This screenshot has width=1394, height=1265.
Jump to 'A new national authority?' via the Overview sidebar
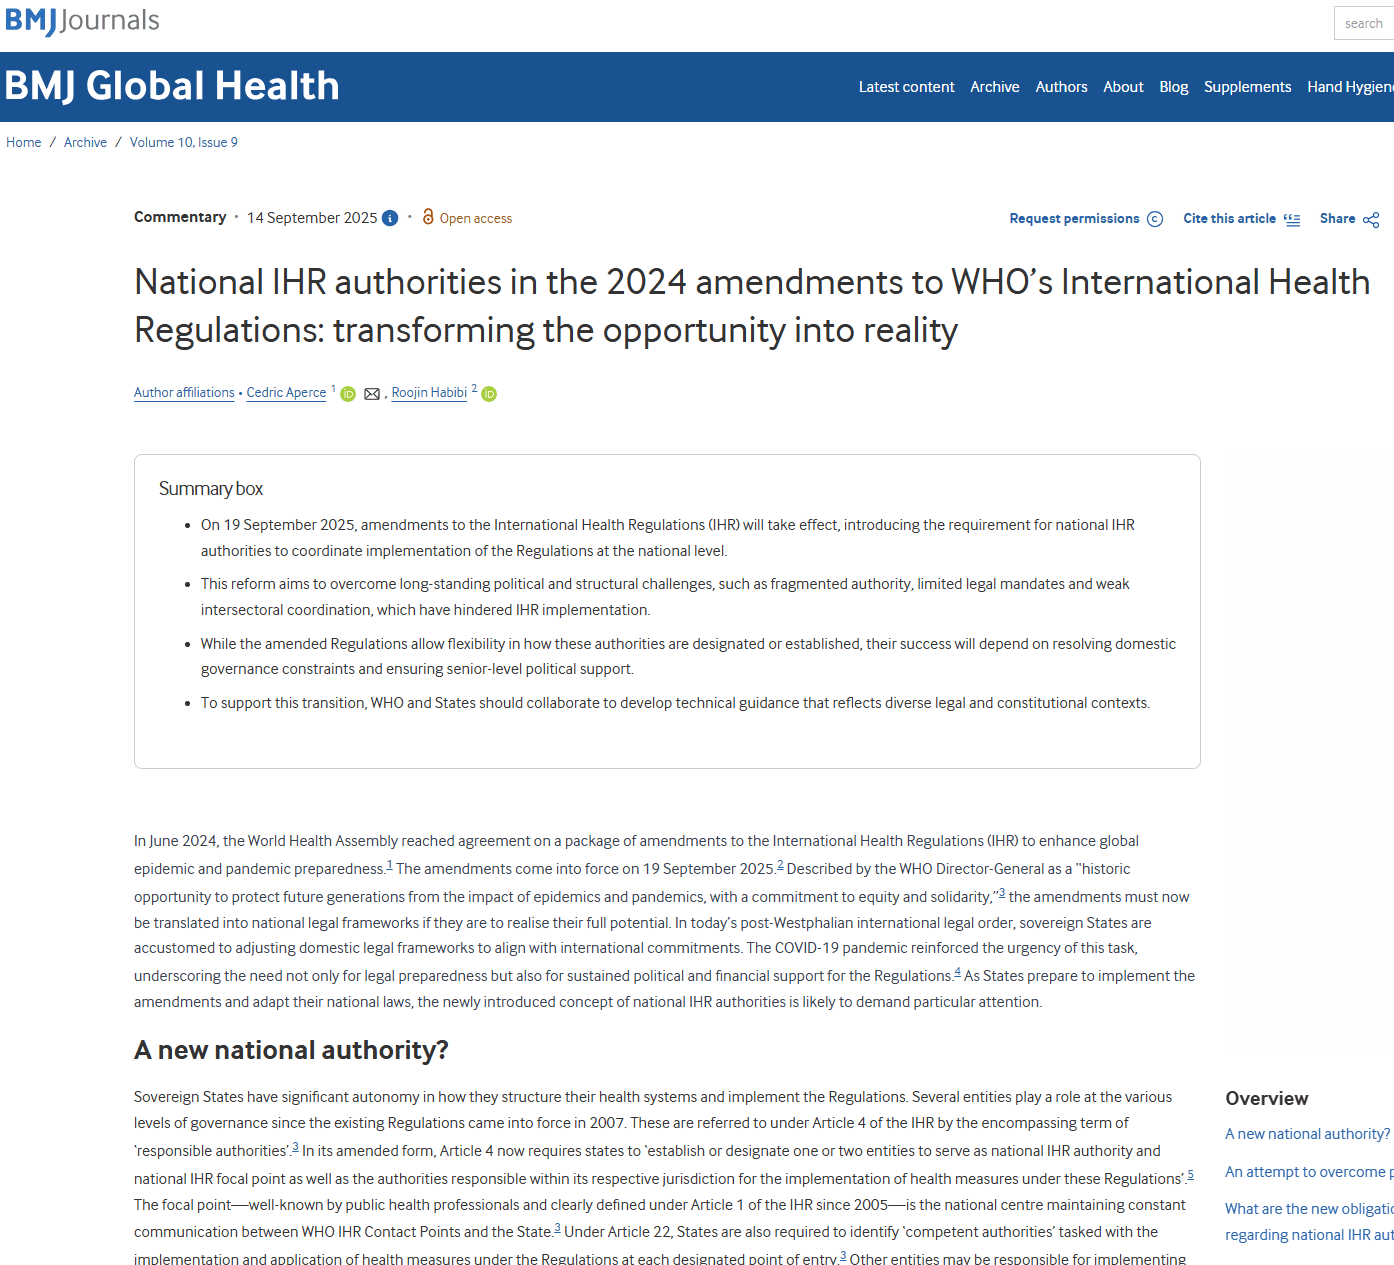1306,1133
